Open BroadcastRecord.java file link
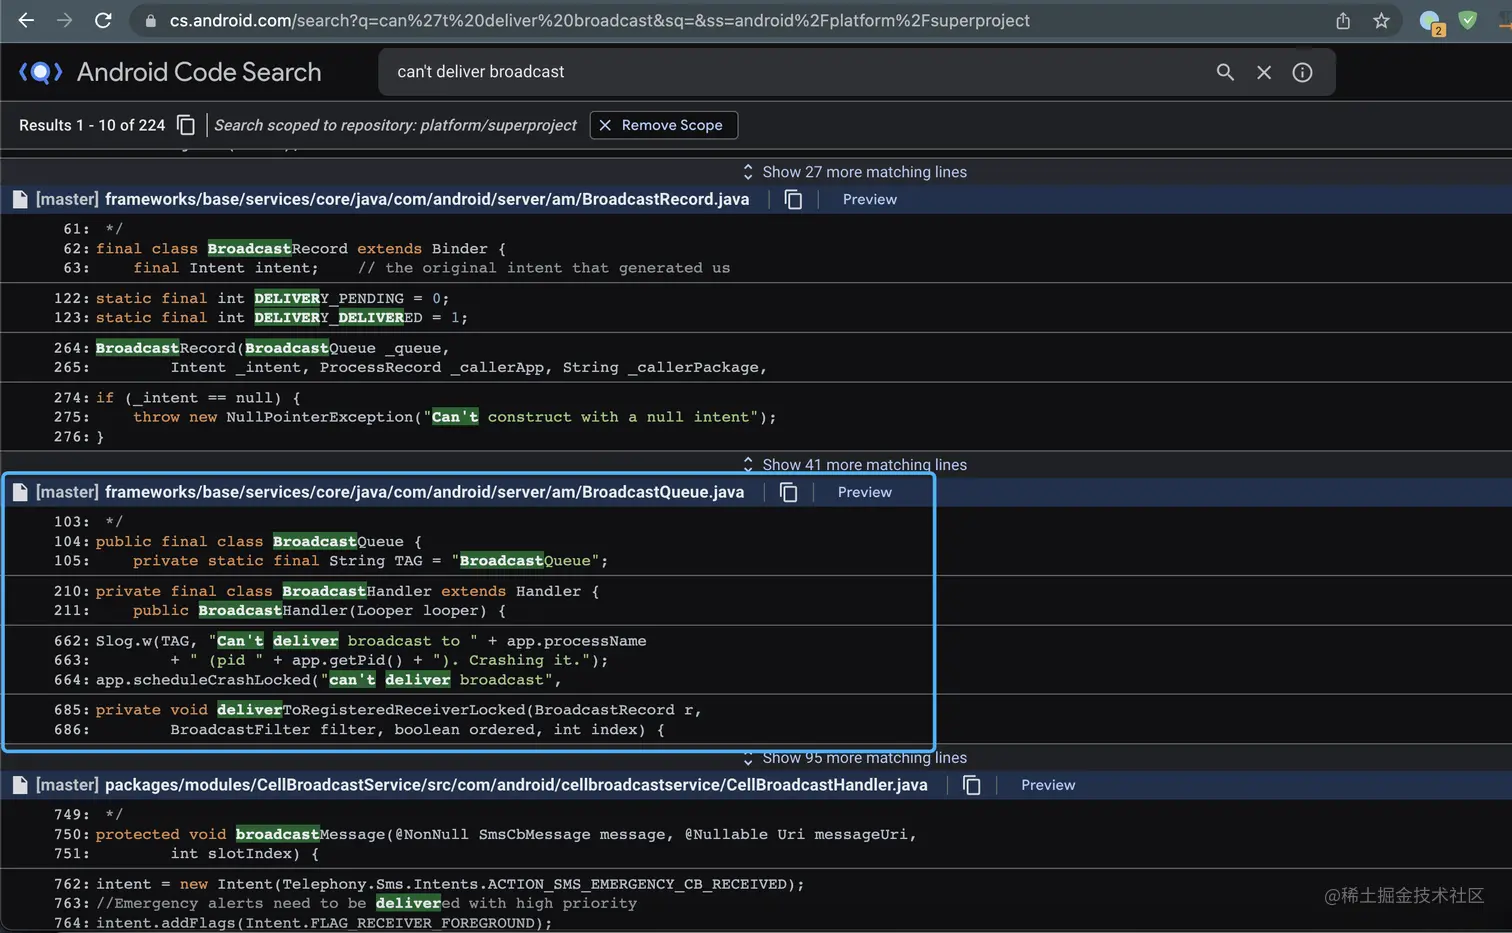 427,199
